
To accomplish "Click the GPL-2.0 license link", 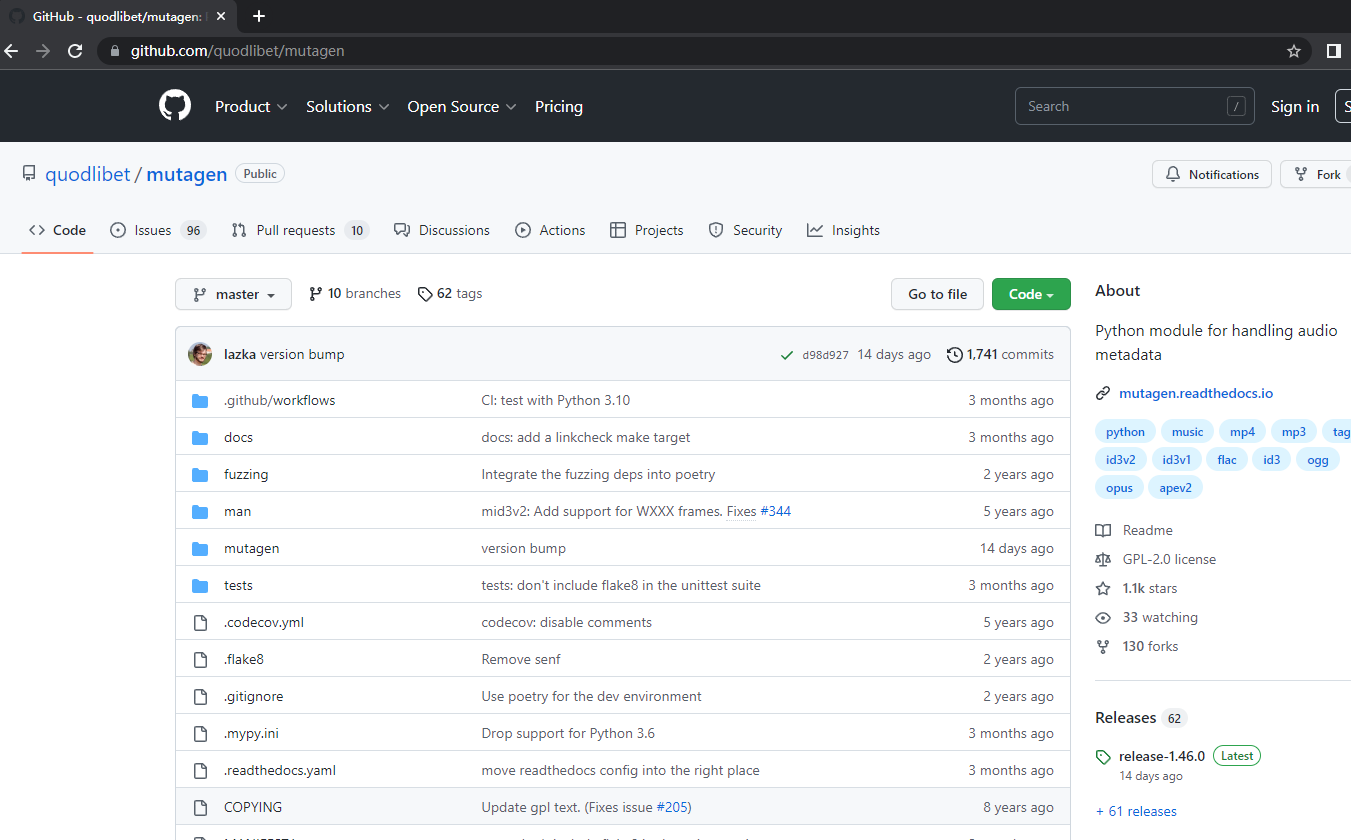I will coord(1167,560).
